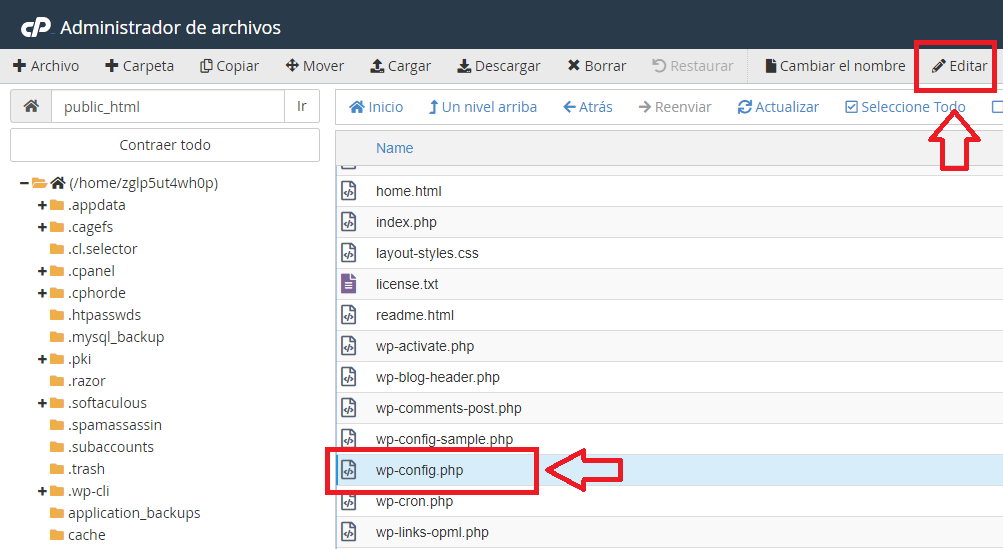
Task: Expand the .cagefs folder
Action: pos(42,227)
